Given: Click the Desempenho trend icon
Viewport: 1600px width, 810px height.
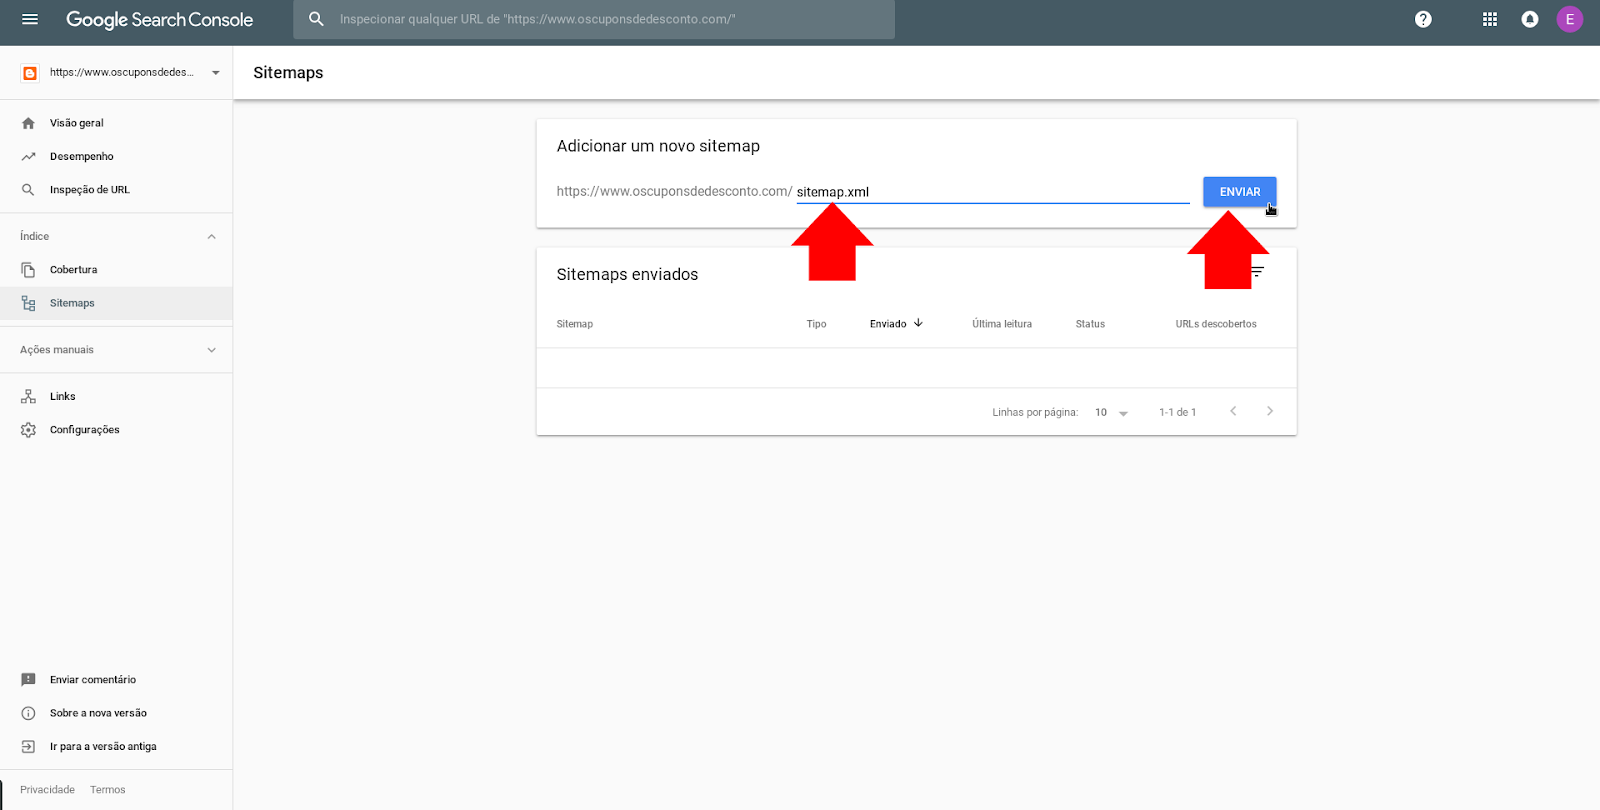Looking at the screenshot, I should (28, 156).
